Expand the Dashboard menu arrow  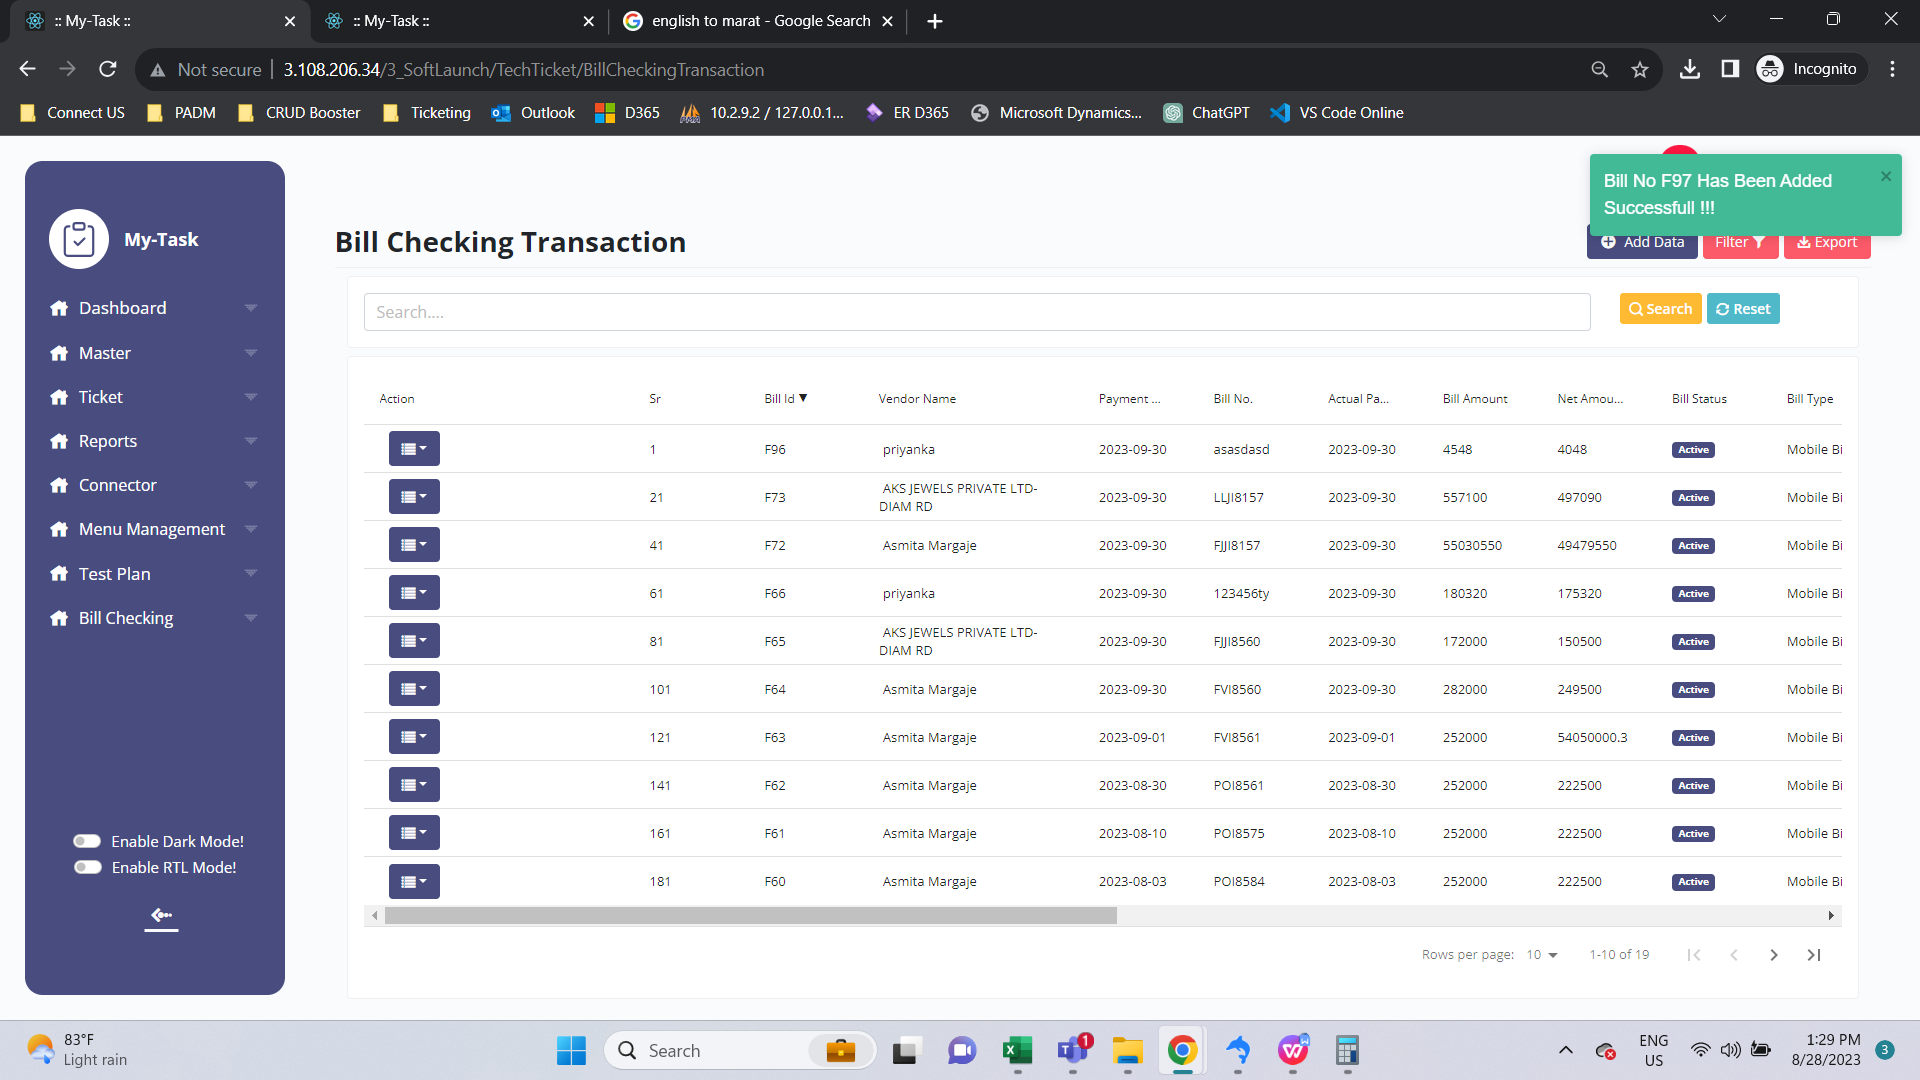coord(251,308)
